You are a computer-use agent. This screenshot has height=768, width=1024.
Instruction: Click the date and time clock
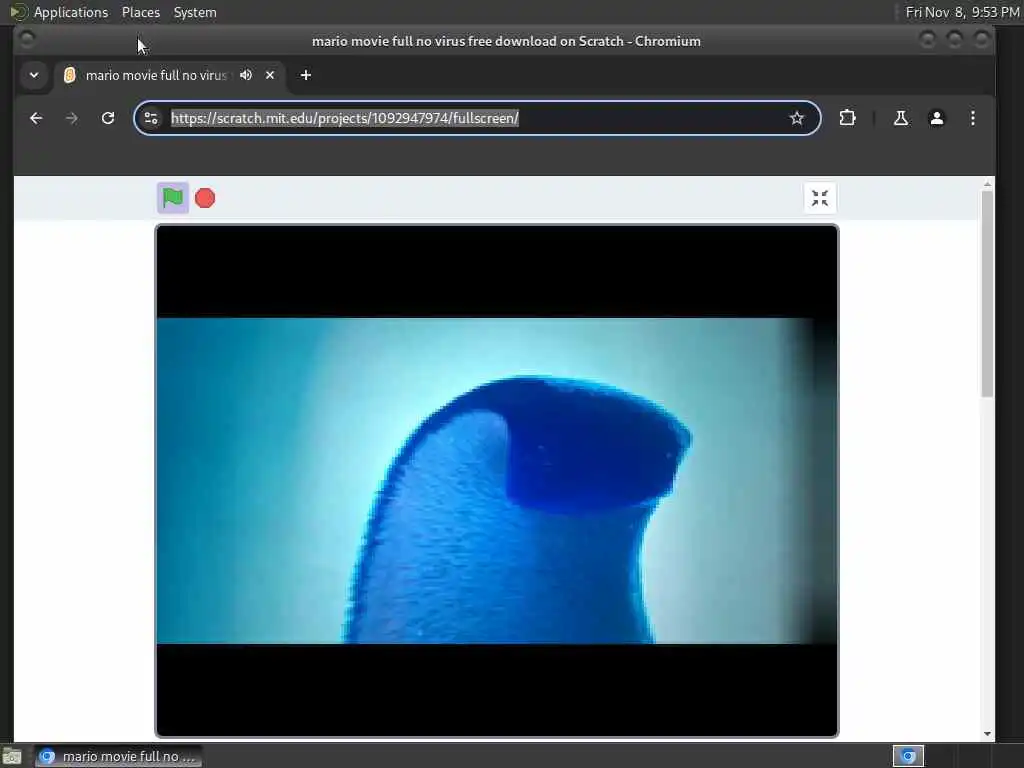pyautogui.click(x=963, y=12)
